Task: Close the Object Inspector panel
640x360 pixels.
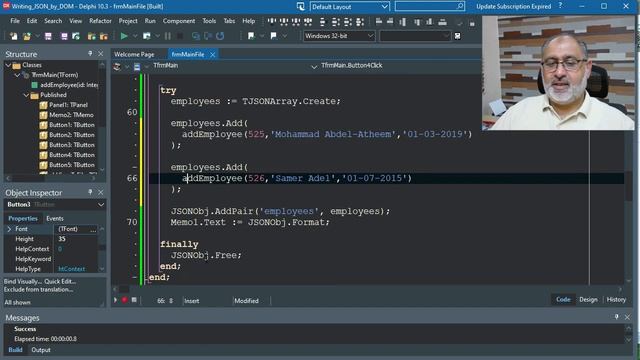Action: point(100,192)
